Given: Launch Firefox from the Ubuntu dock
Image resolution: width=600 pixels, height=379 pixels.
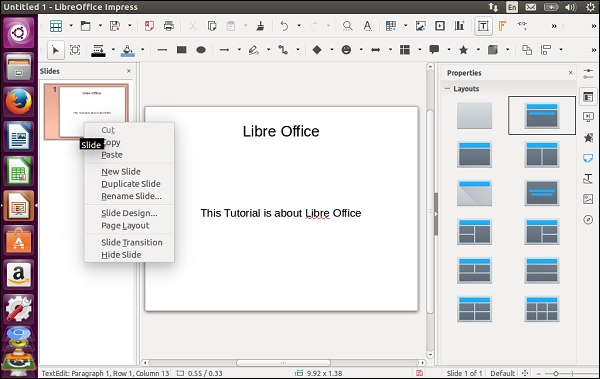Looking at the screenshot, I should point(19,102).
